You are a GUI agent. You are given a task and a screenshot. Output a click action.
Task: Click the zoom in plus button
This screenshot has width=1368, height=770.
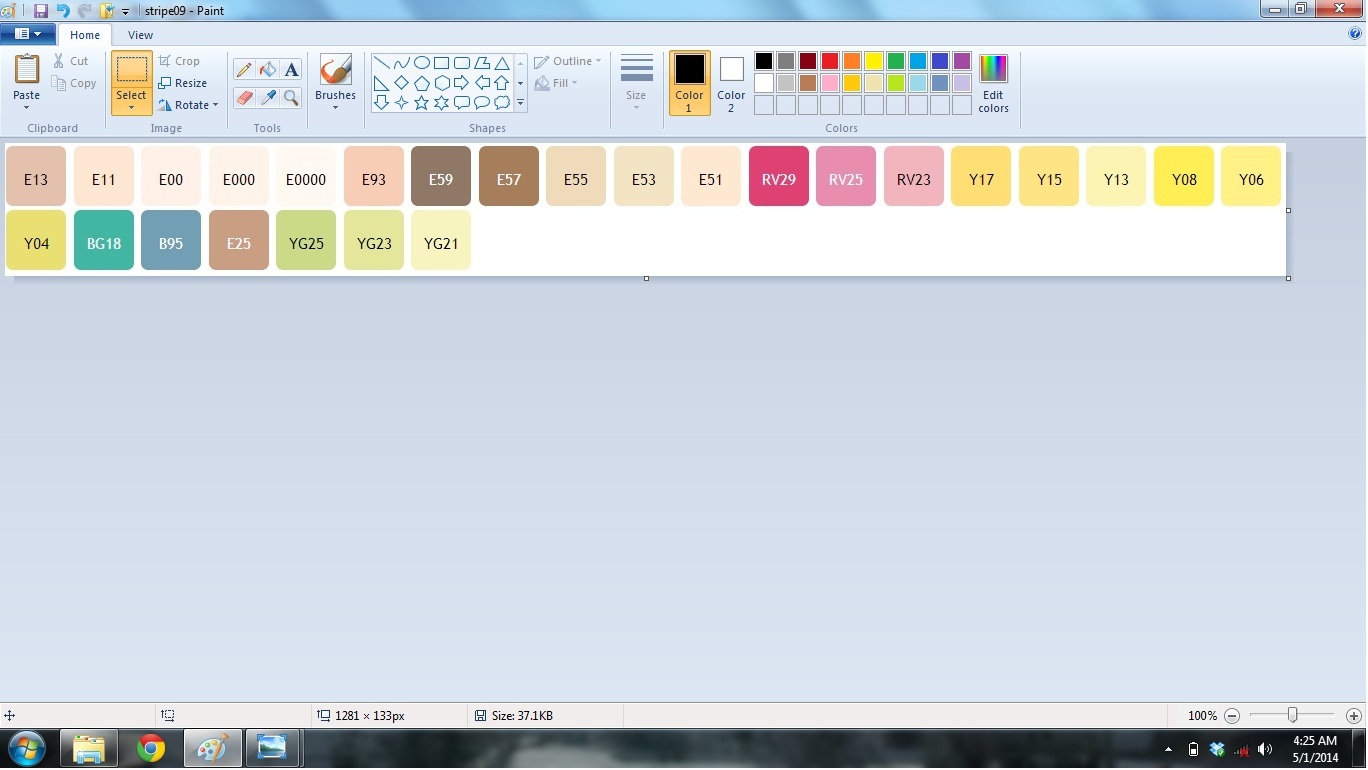(1353, 716)
